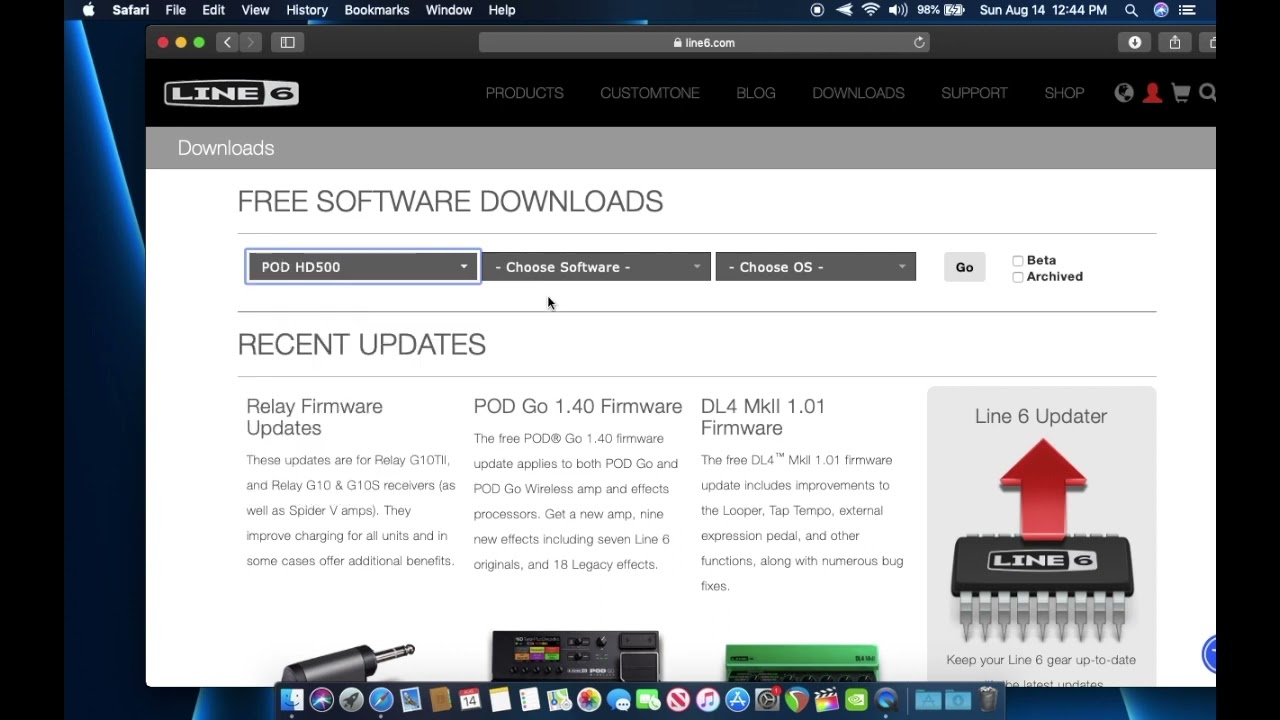Click the green DL4 MkII pedal image

point(802,664)
